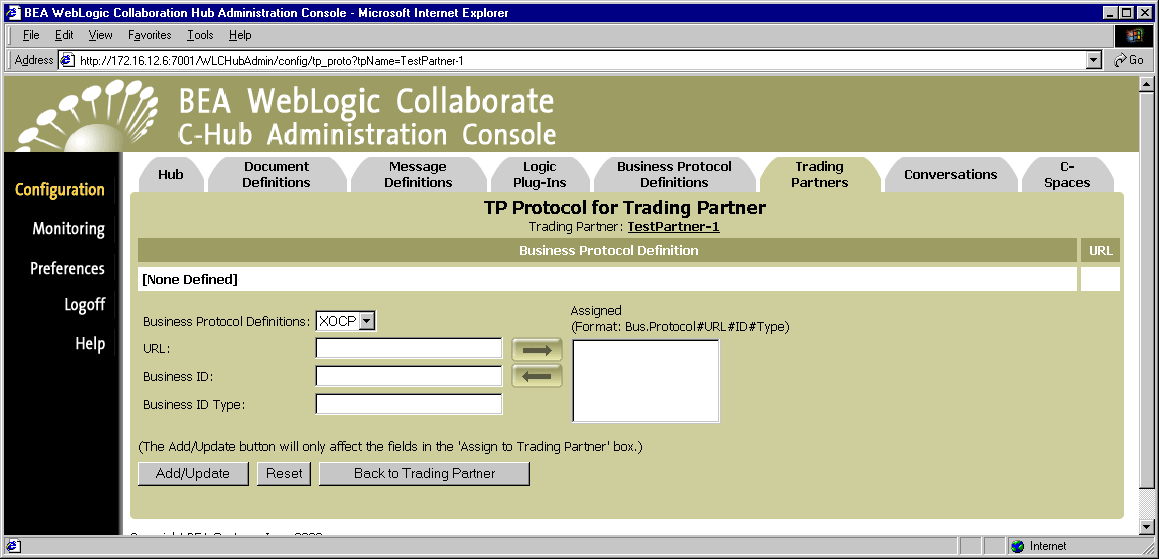Click the Internet zone globe icon

[x=1018, y=546]
